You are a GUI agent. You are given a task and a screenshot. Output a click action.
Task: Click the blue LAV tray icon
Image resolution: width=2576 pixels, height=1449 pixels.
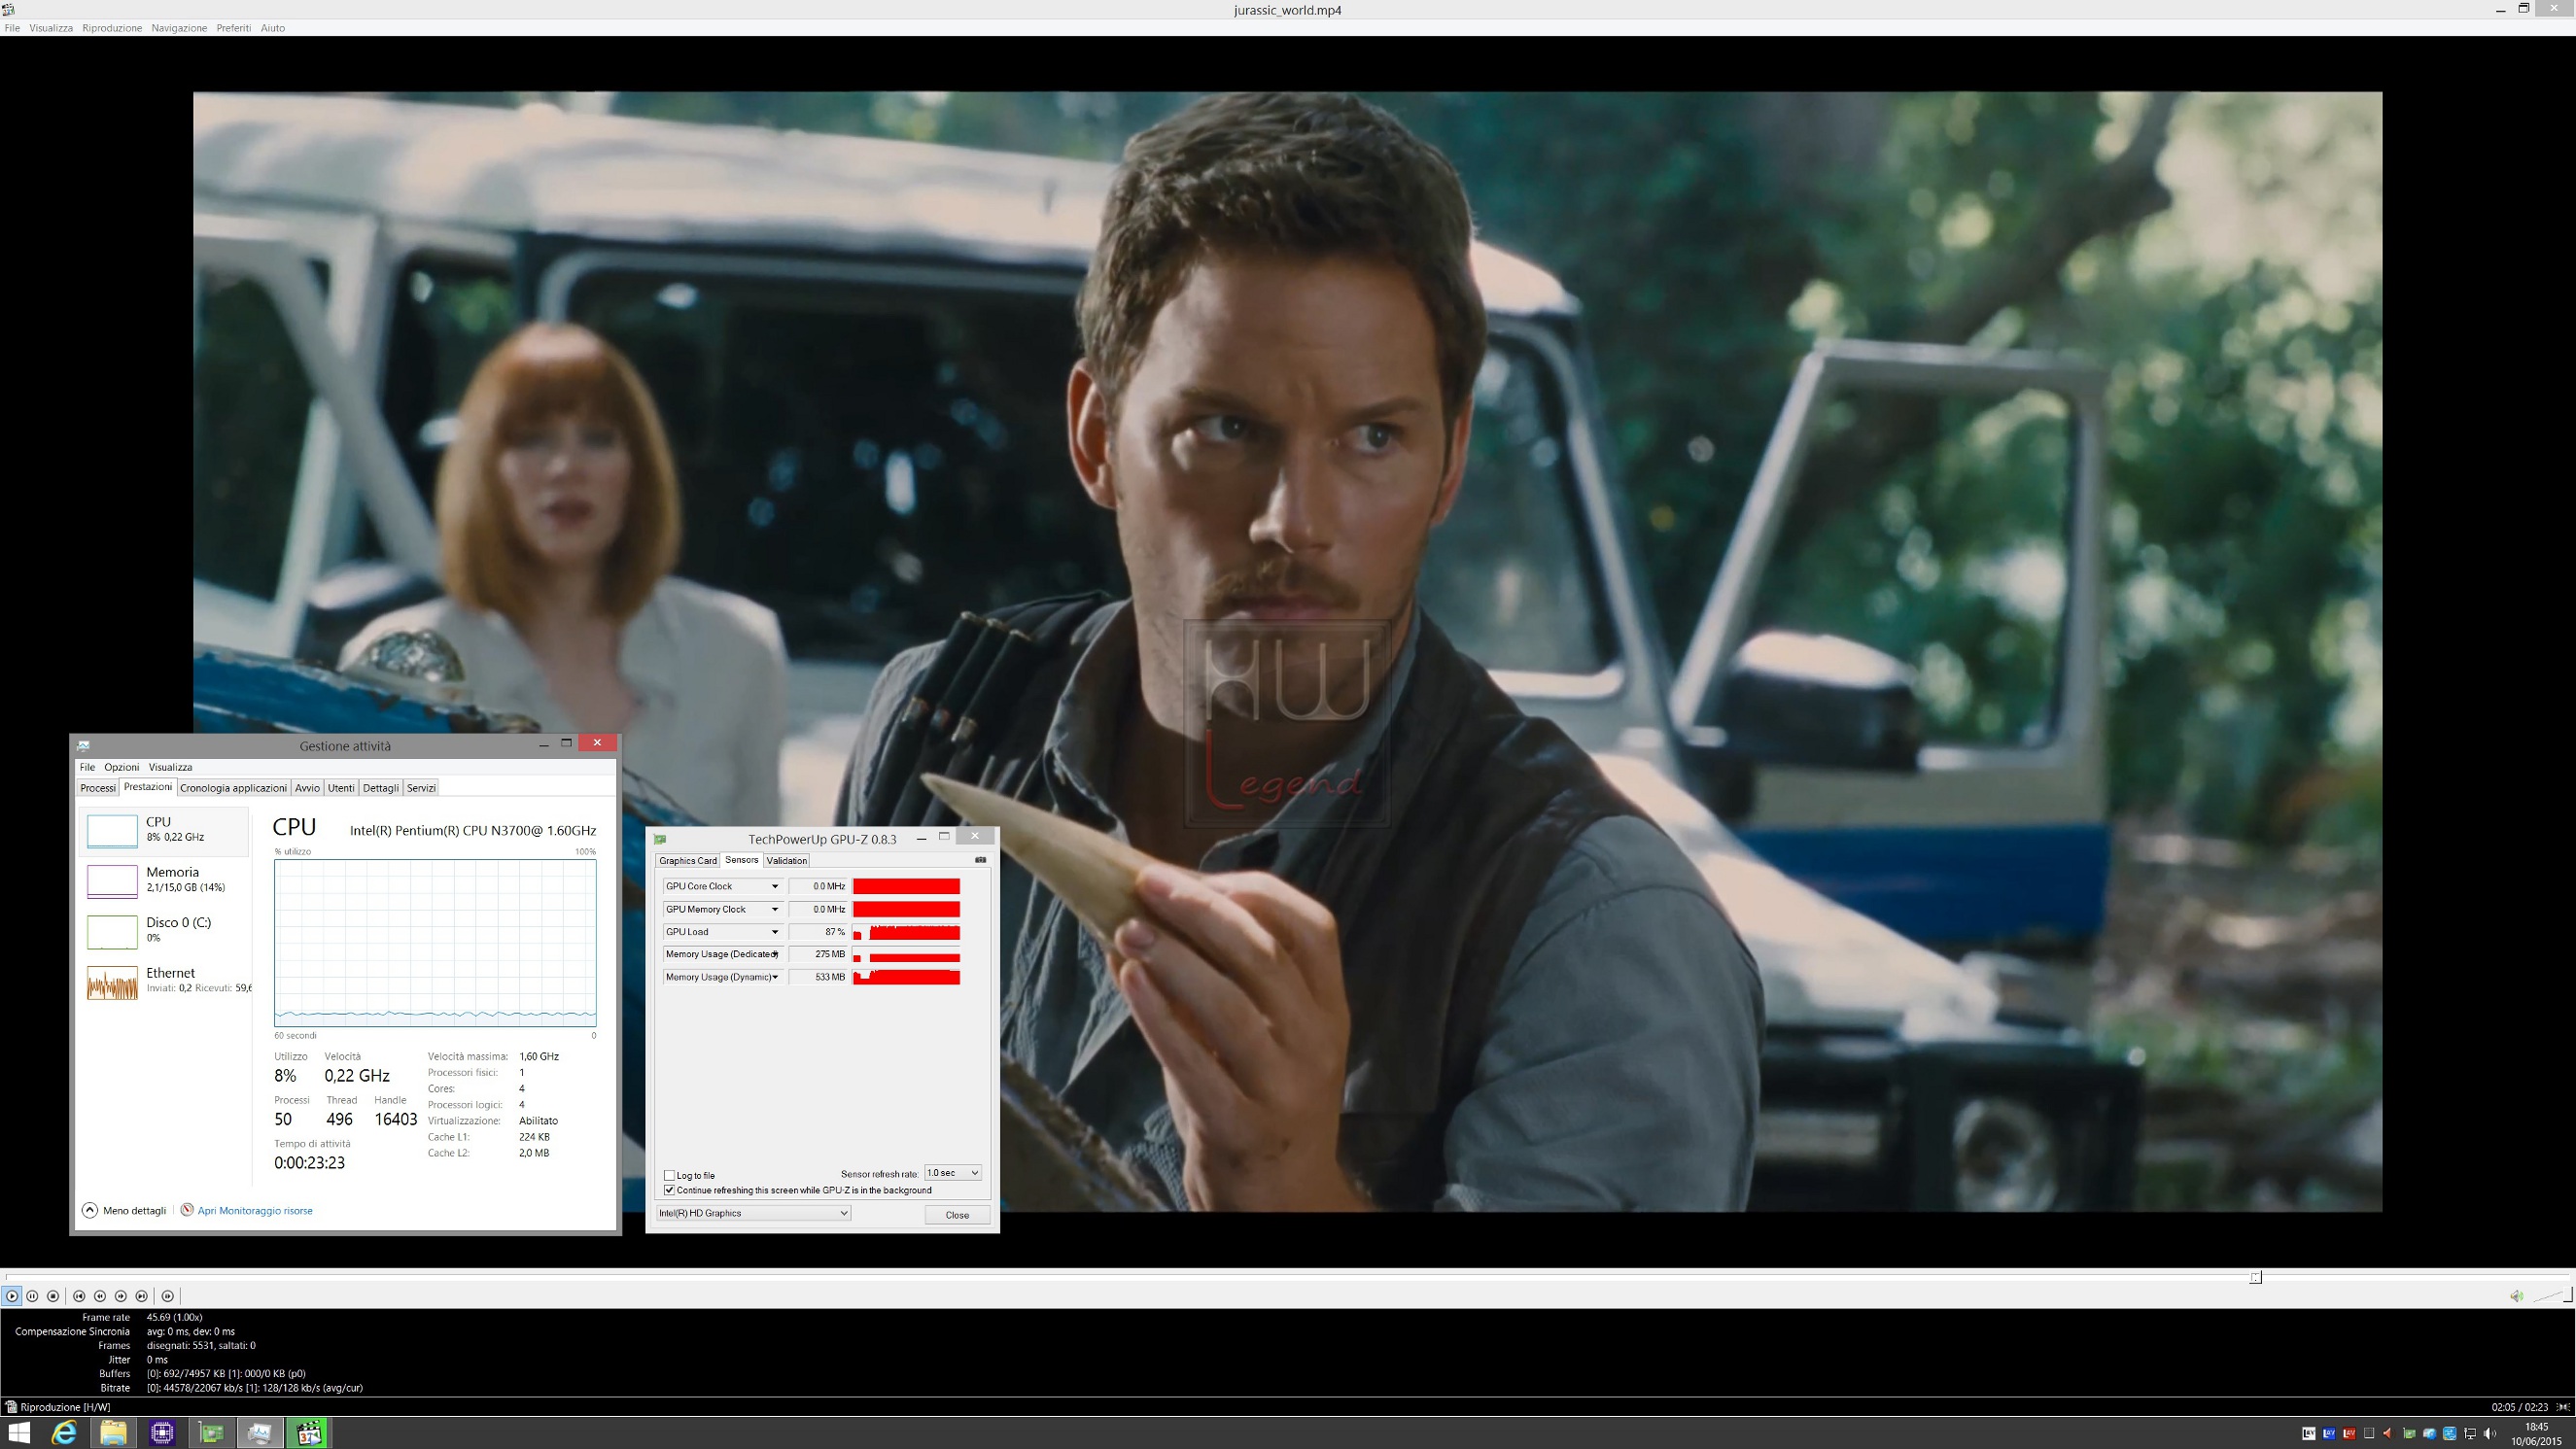click(2329, 1434)
